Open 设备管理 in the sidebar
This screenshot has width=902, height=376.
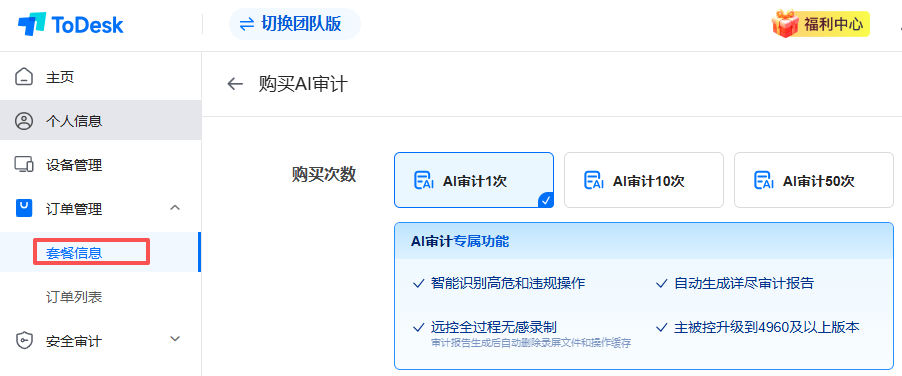pyautogui.click(x=101, y=165)
